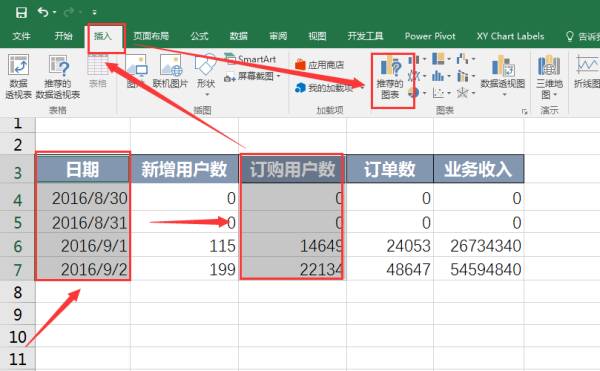
Task: Click cell containing 54594840
Action: (479, 269)
